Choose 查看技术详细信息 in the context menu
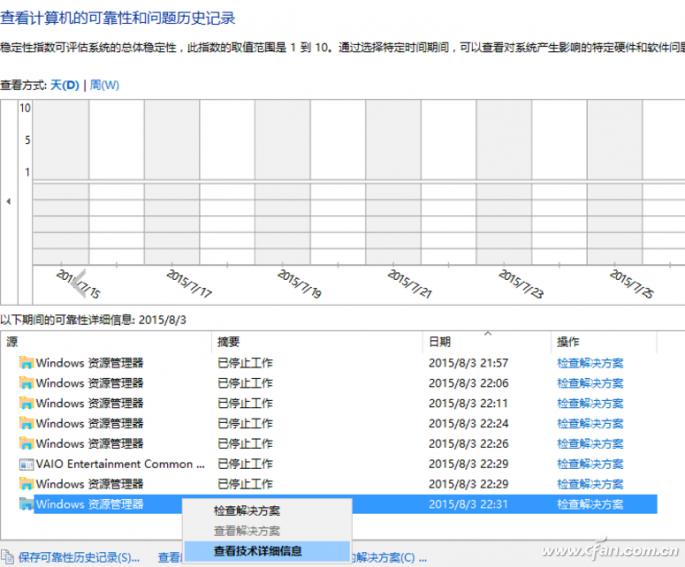The height and width of the screenshot is (567, 685). [258, 551]
